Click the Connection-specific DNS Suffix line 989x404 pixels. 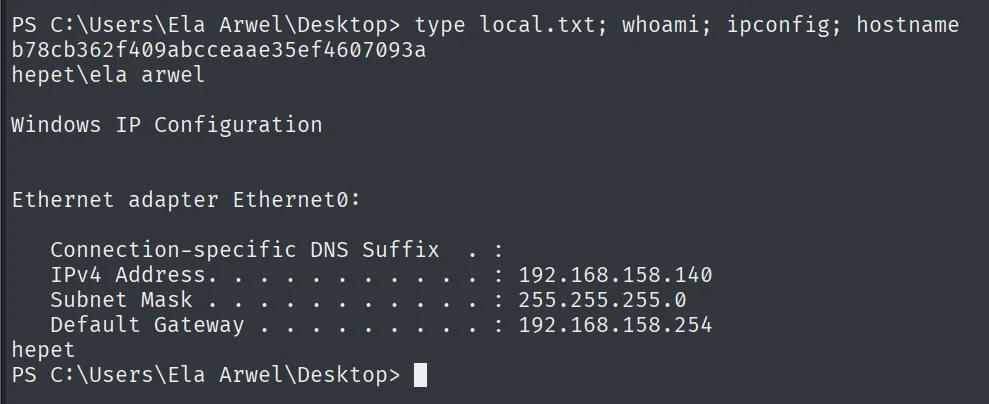pyautogui.click(x=277, y=250)
